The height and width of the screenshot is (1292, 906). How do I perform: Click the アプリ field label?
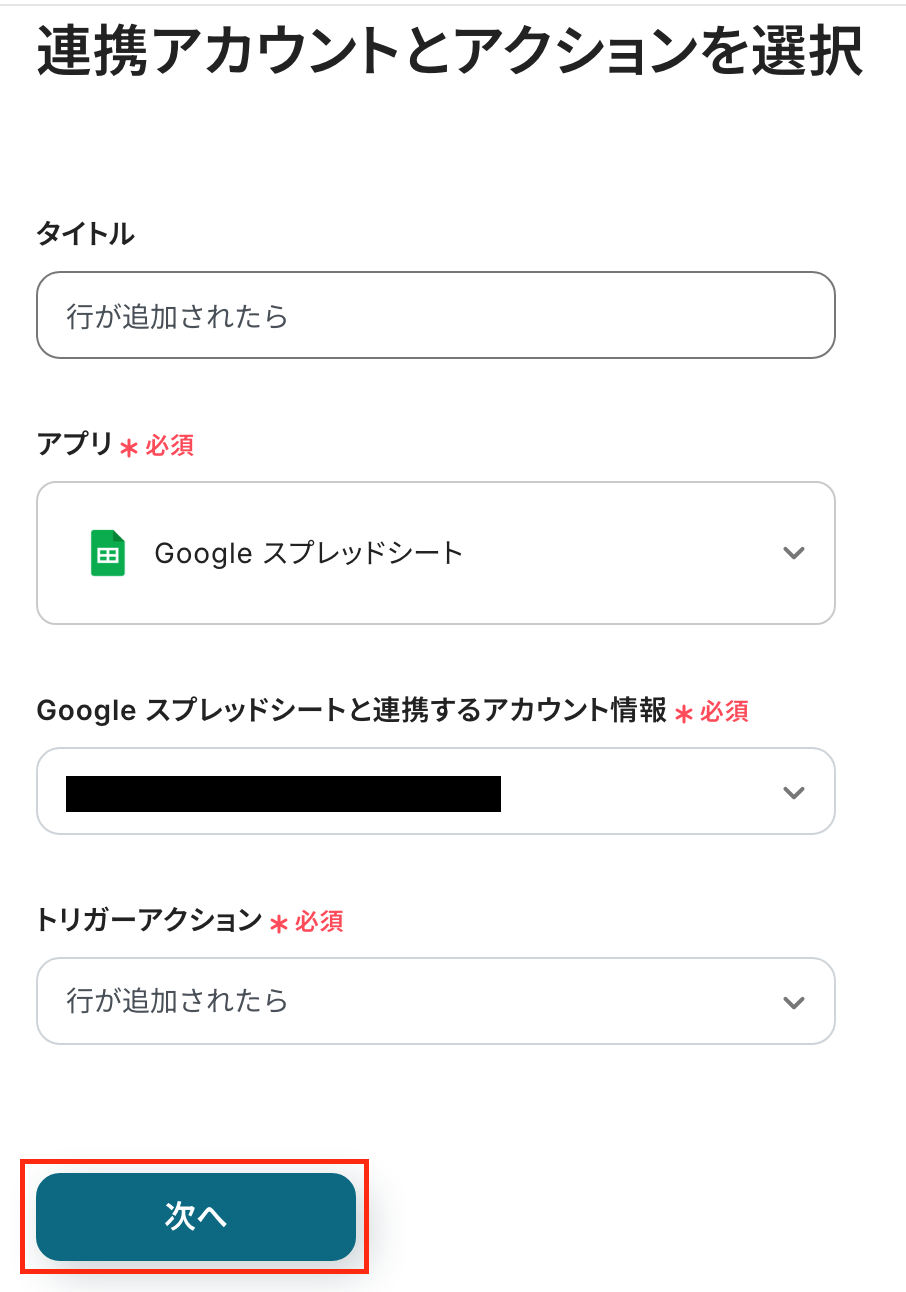75,445
